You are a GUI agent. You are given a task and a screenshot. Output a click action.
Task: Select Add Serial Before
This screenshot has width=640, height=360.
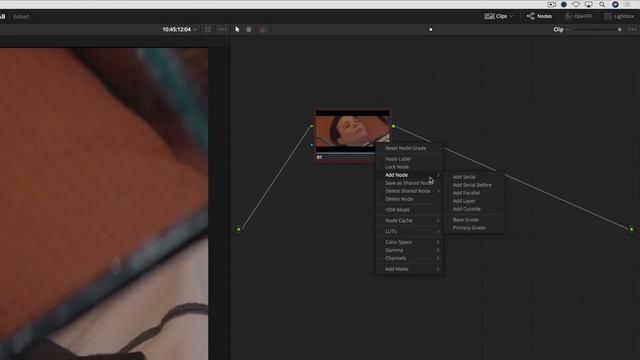tap(473, 185)
